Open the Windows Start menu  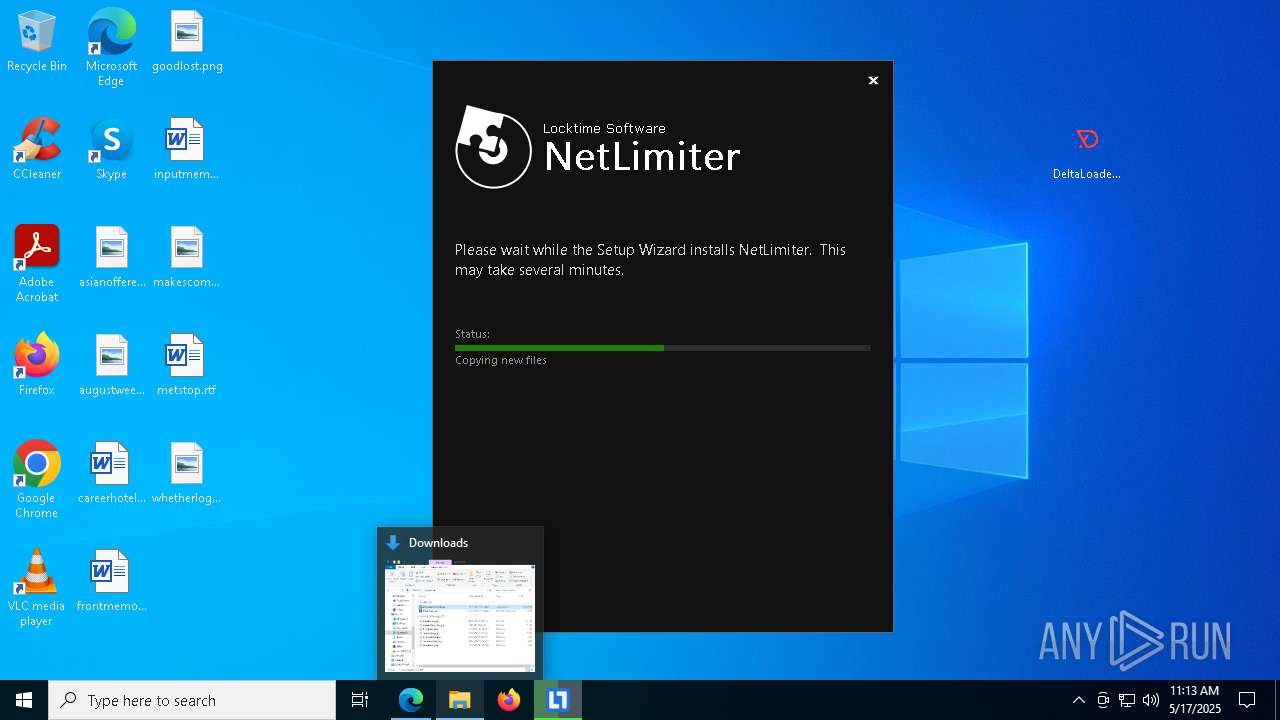tap(24, 700)
